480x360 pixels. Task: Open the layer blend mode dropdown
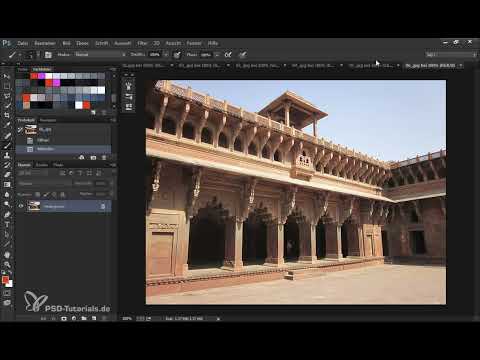tap(45, 184)
